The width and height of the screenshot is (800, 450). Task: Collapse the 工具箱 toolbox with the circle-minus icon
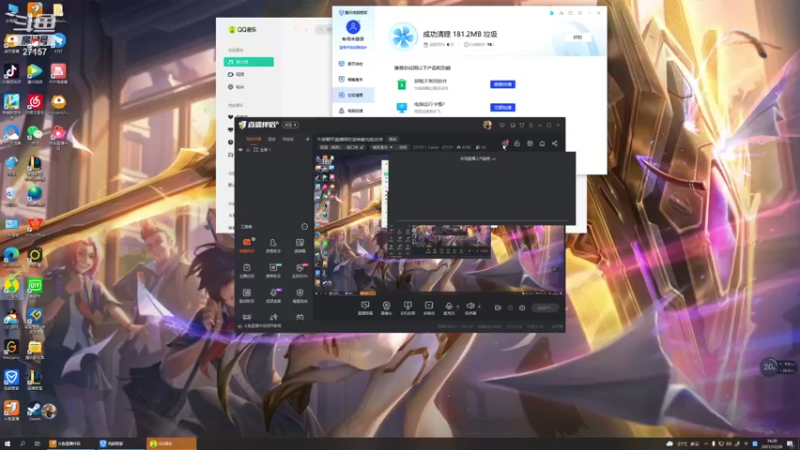pyautogui.click(x=304, y=227)
